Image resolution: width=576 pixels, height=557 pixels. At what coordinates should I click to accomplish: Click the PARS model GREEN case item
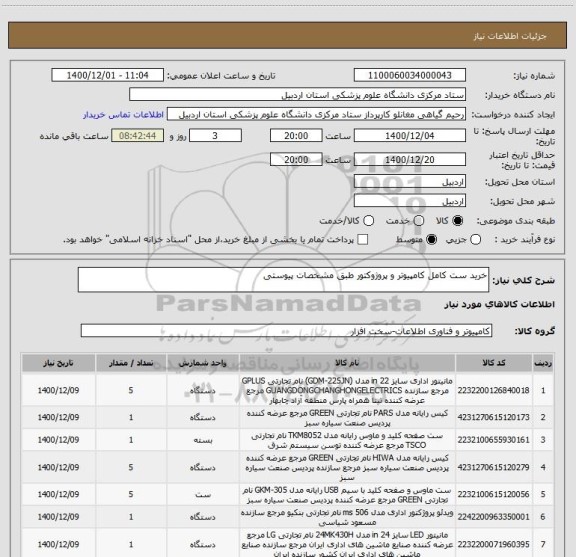[347, 418]
